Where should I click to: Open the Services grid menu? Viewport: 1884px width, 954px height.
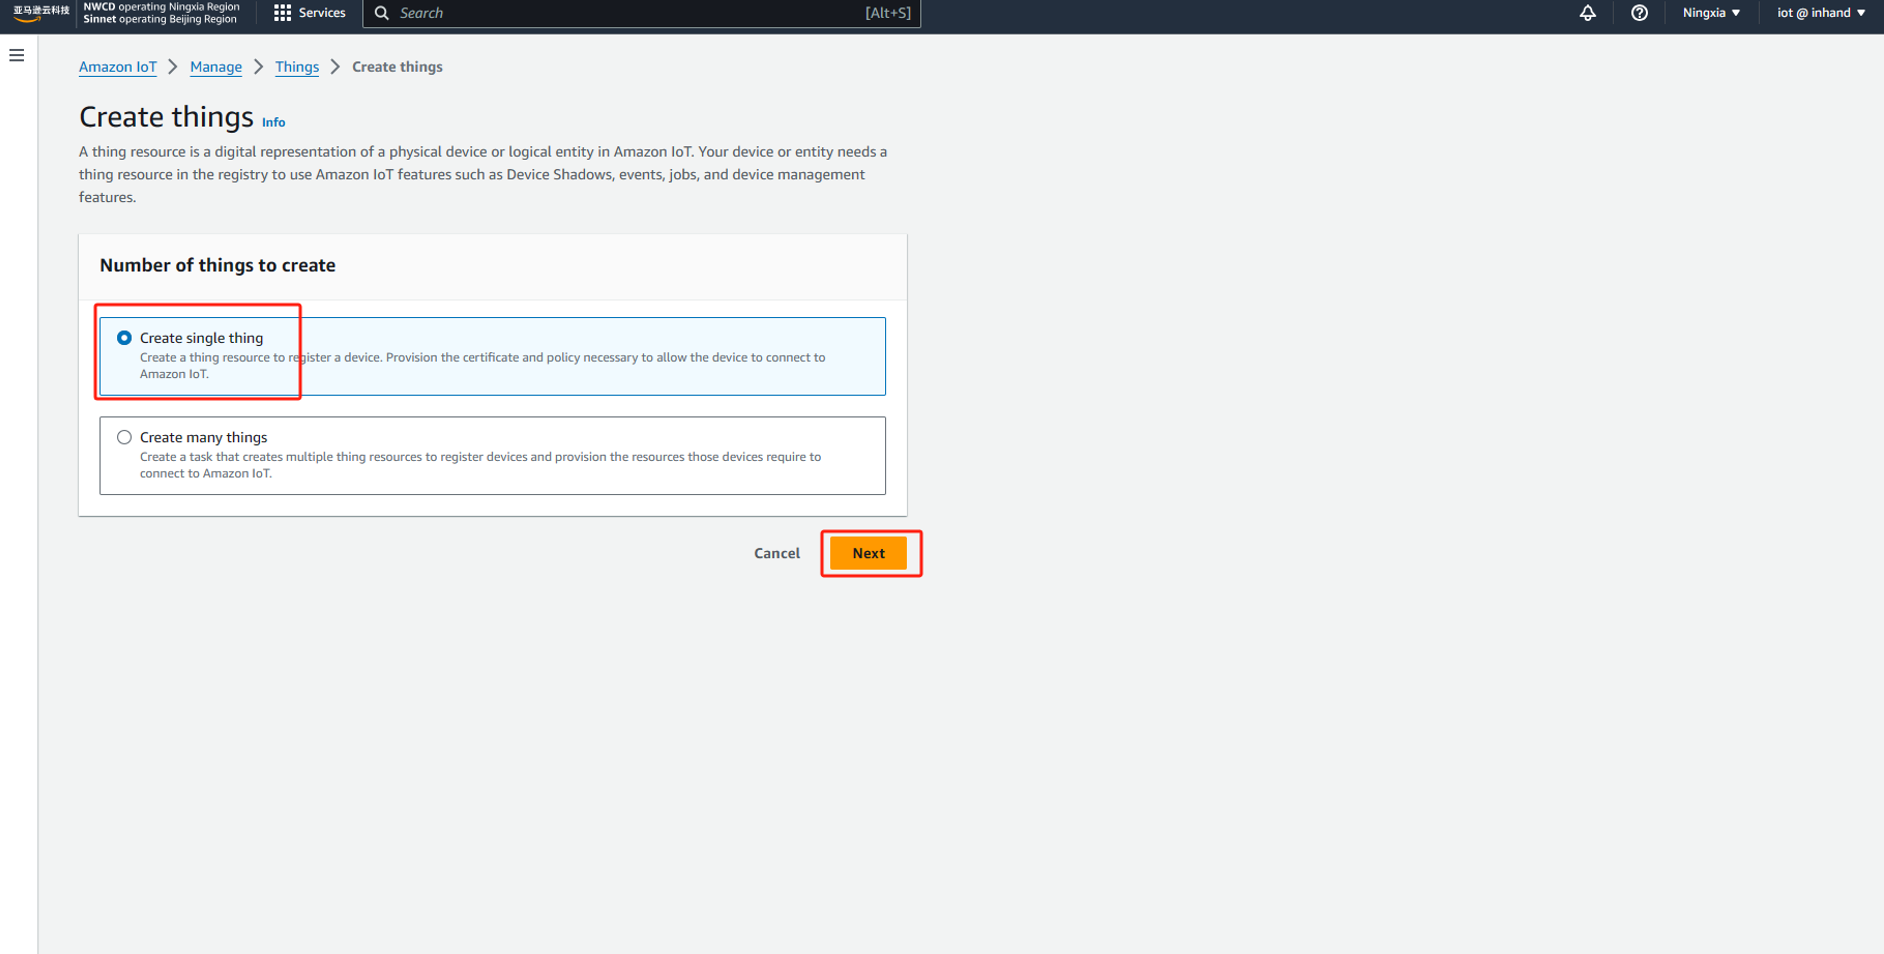pyautogui.click(x=310, y=13)
